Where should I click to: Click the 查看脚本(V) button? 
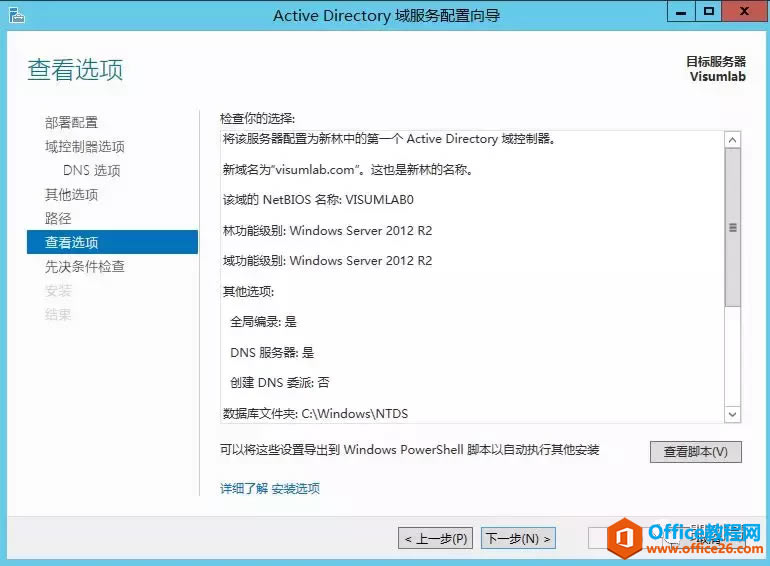click(x=695, y=452)
